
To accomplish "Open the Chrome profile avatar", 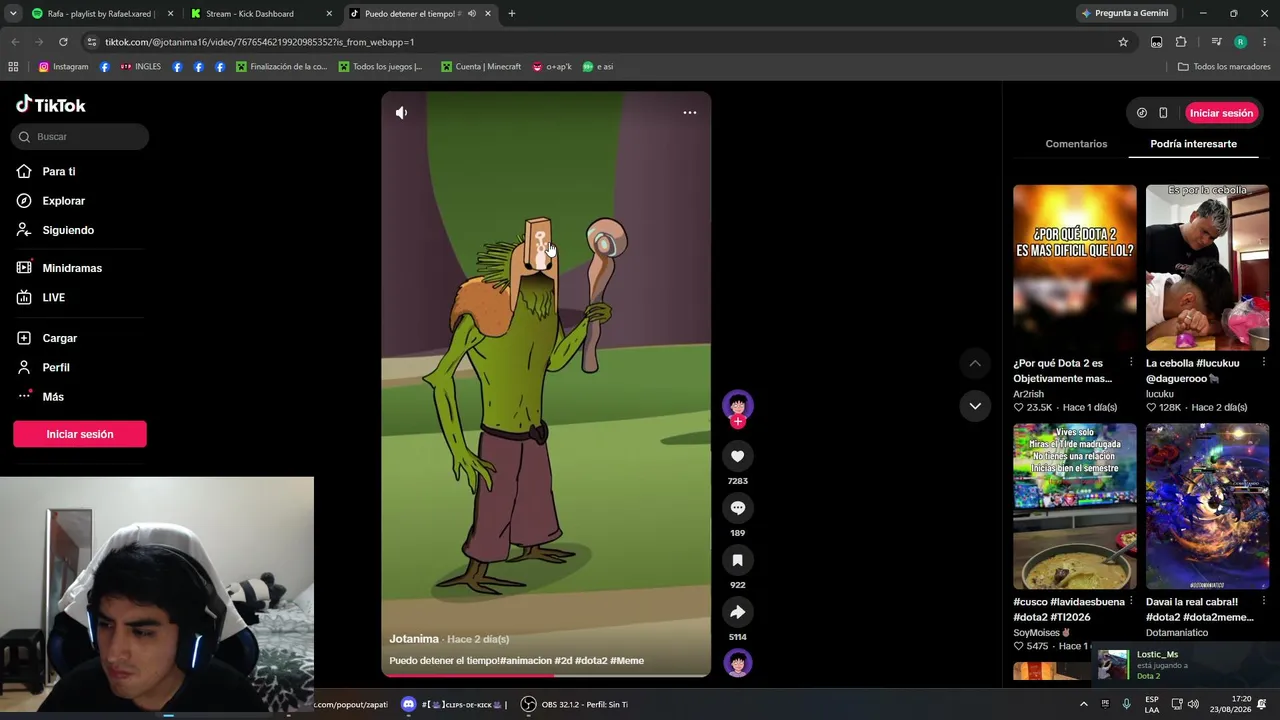I will (1240, 42).
